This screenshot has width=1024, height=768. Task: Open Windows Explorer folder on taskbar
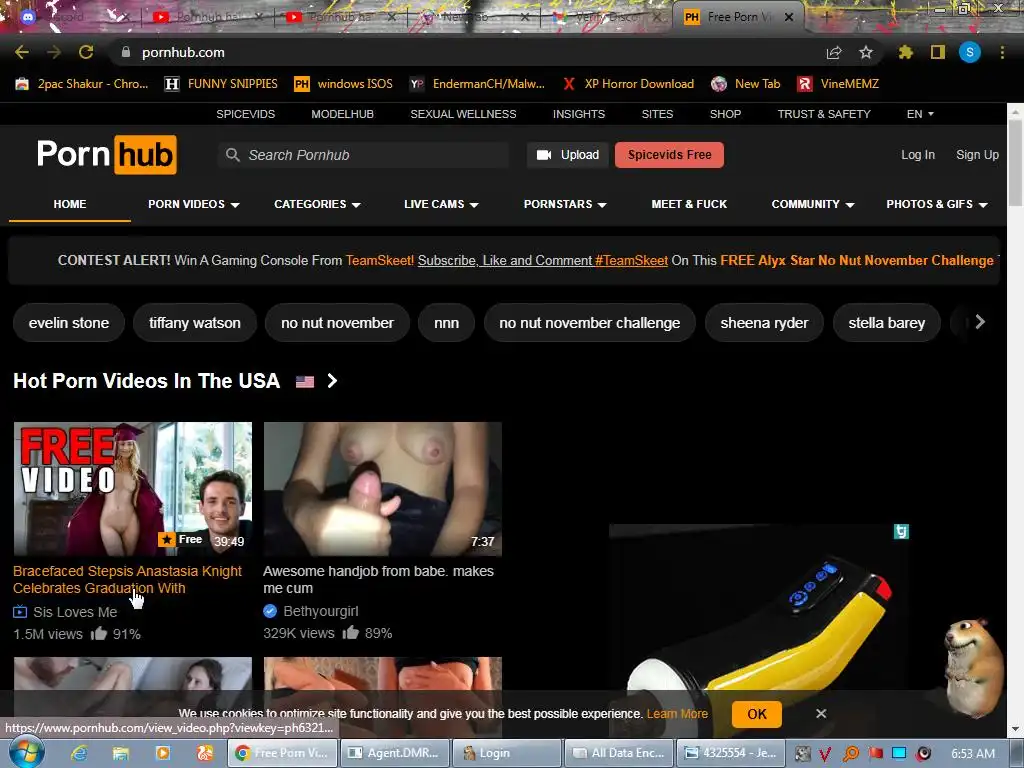pos(121,753)
